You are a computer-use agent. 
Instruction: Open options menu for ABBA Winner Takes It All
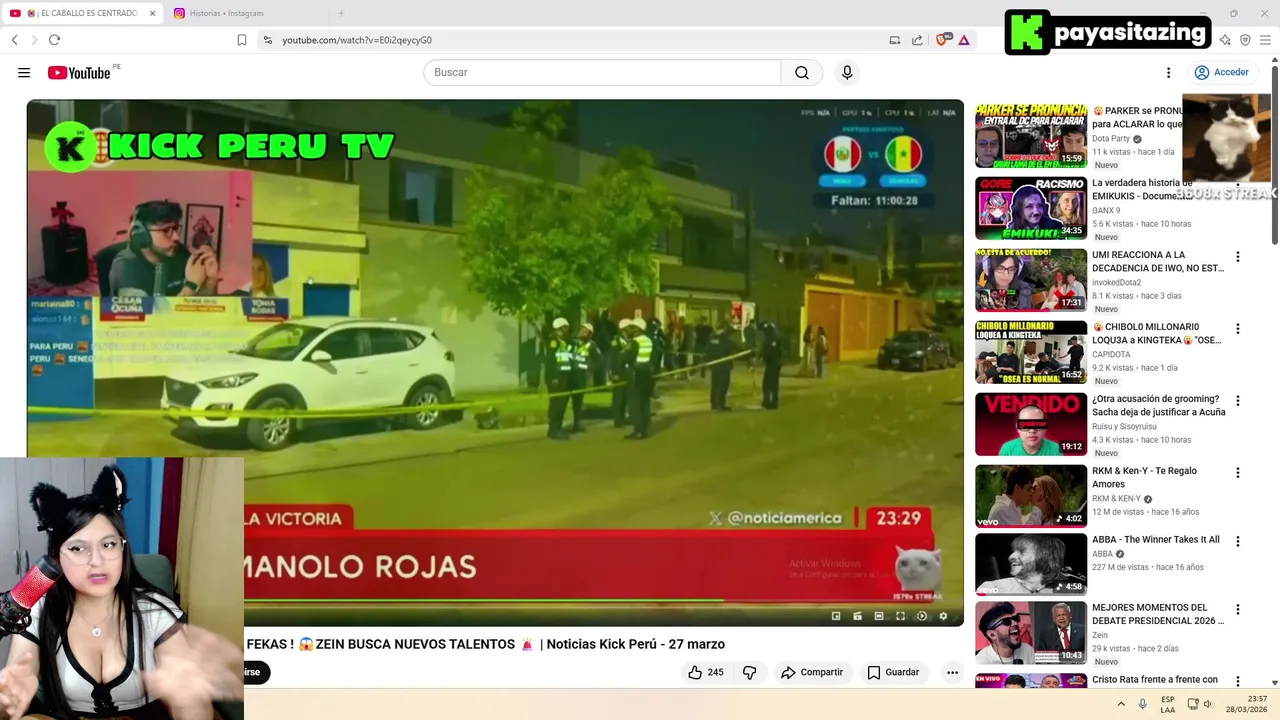tap(1237, 541)
